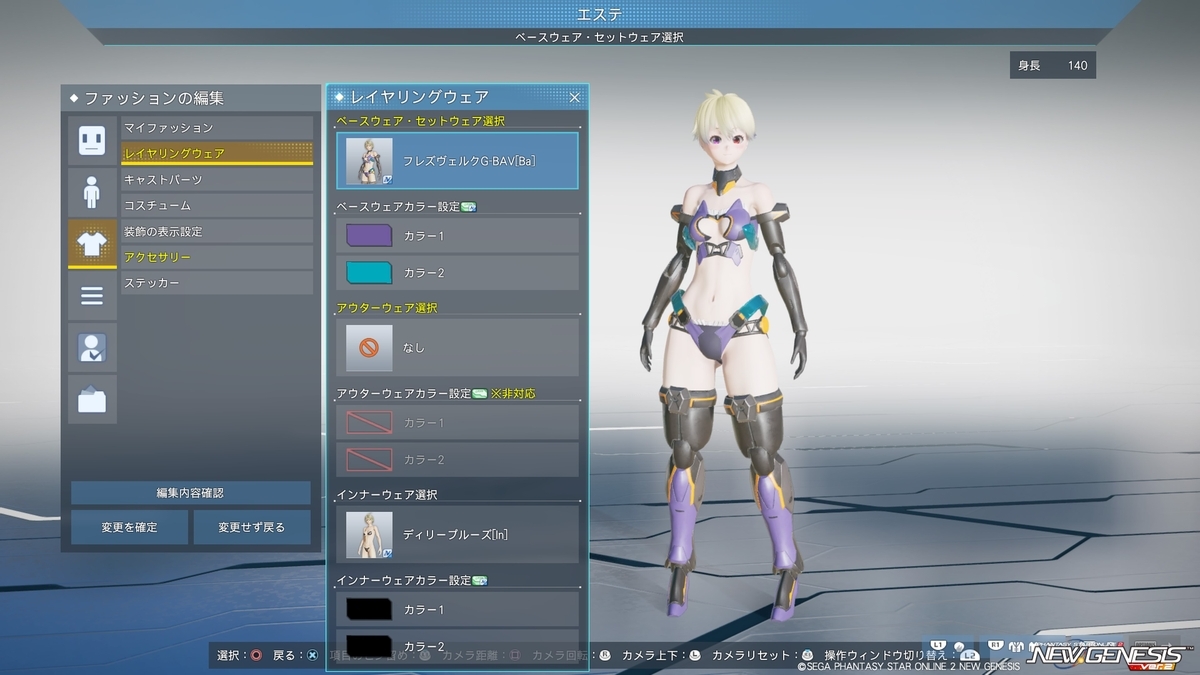Click the innerwear color setting palette icon
The width and height of the screenshot is (1200, 675).
pyautogui.click(x=479, y=580)
